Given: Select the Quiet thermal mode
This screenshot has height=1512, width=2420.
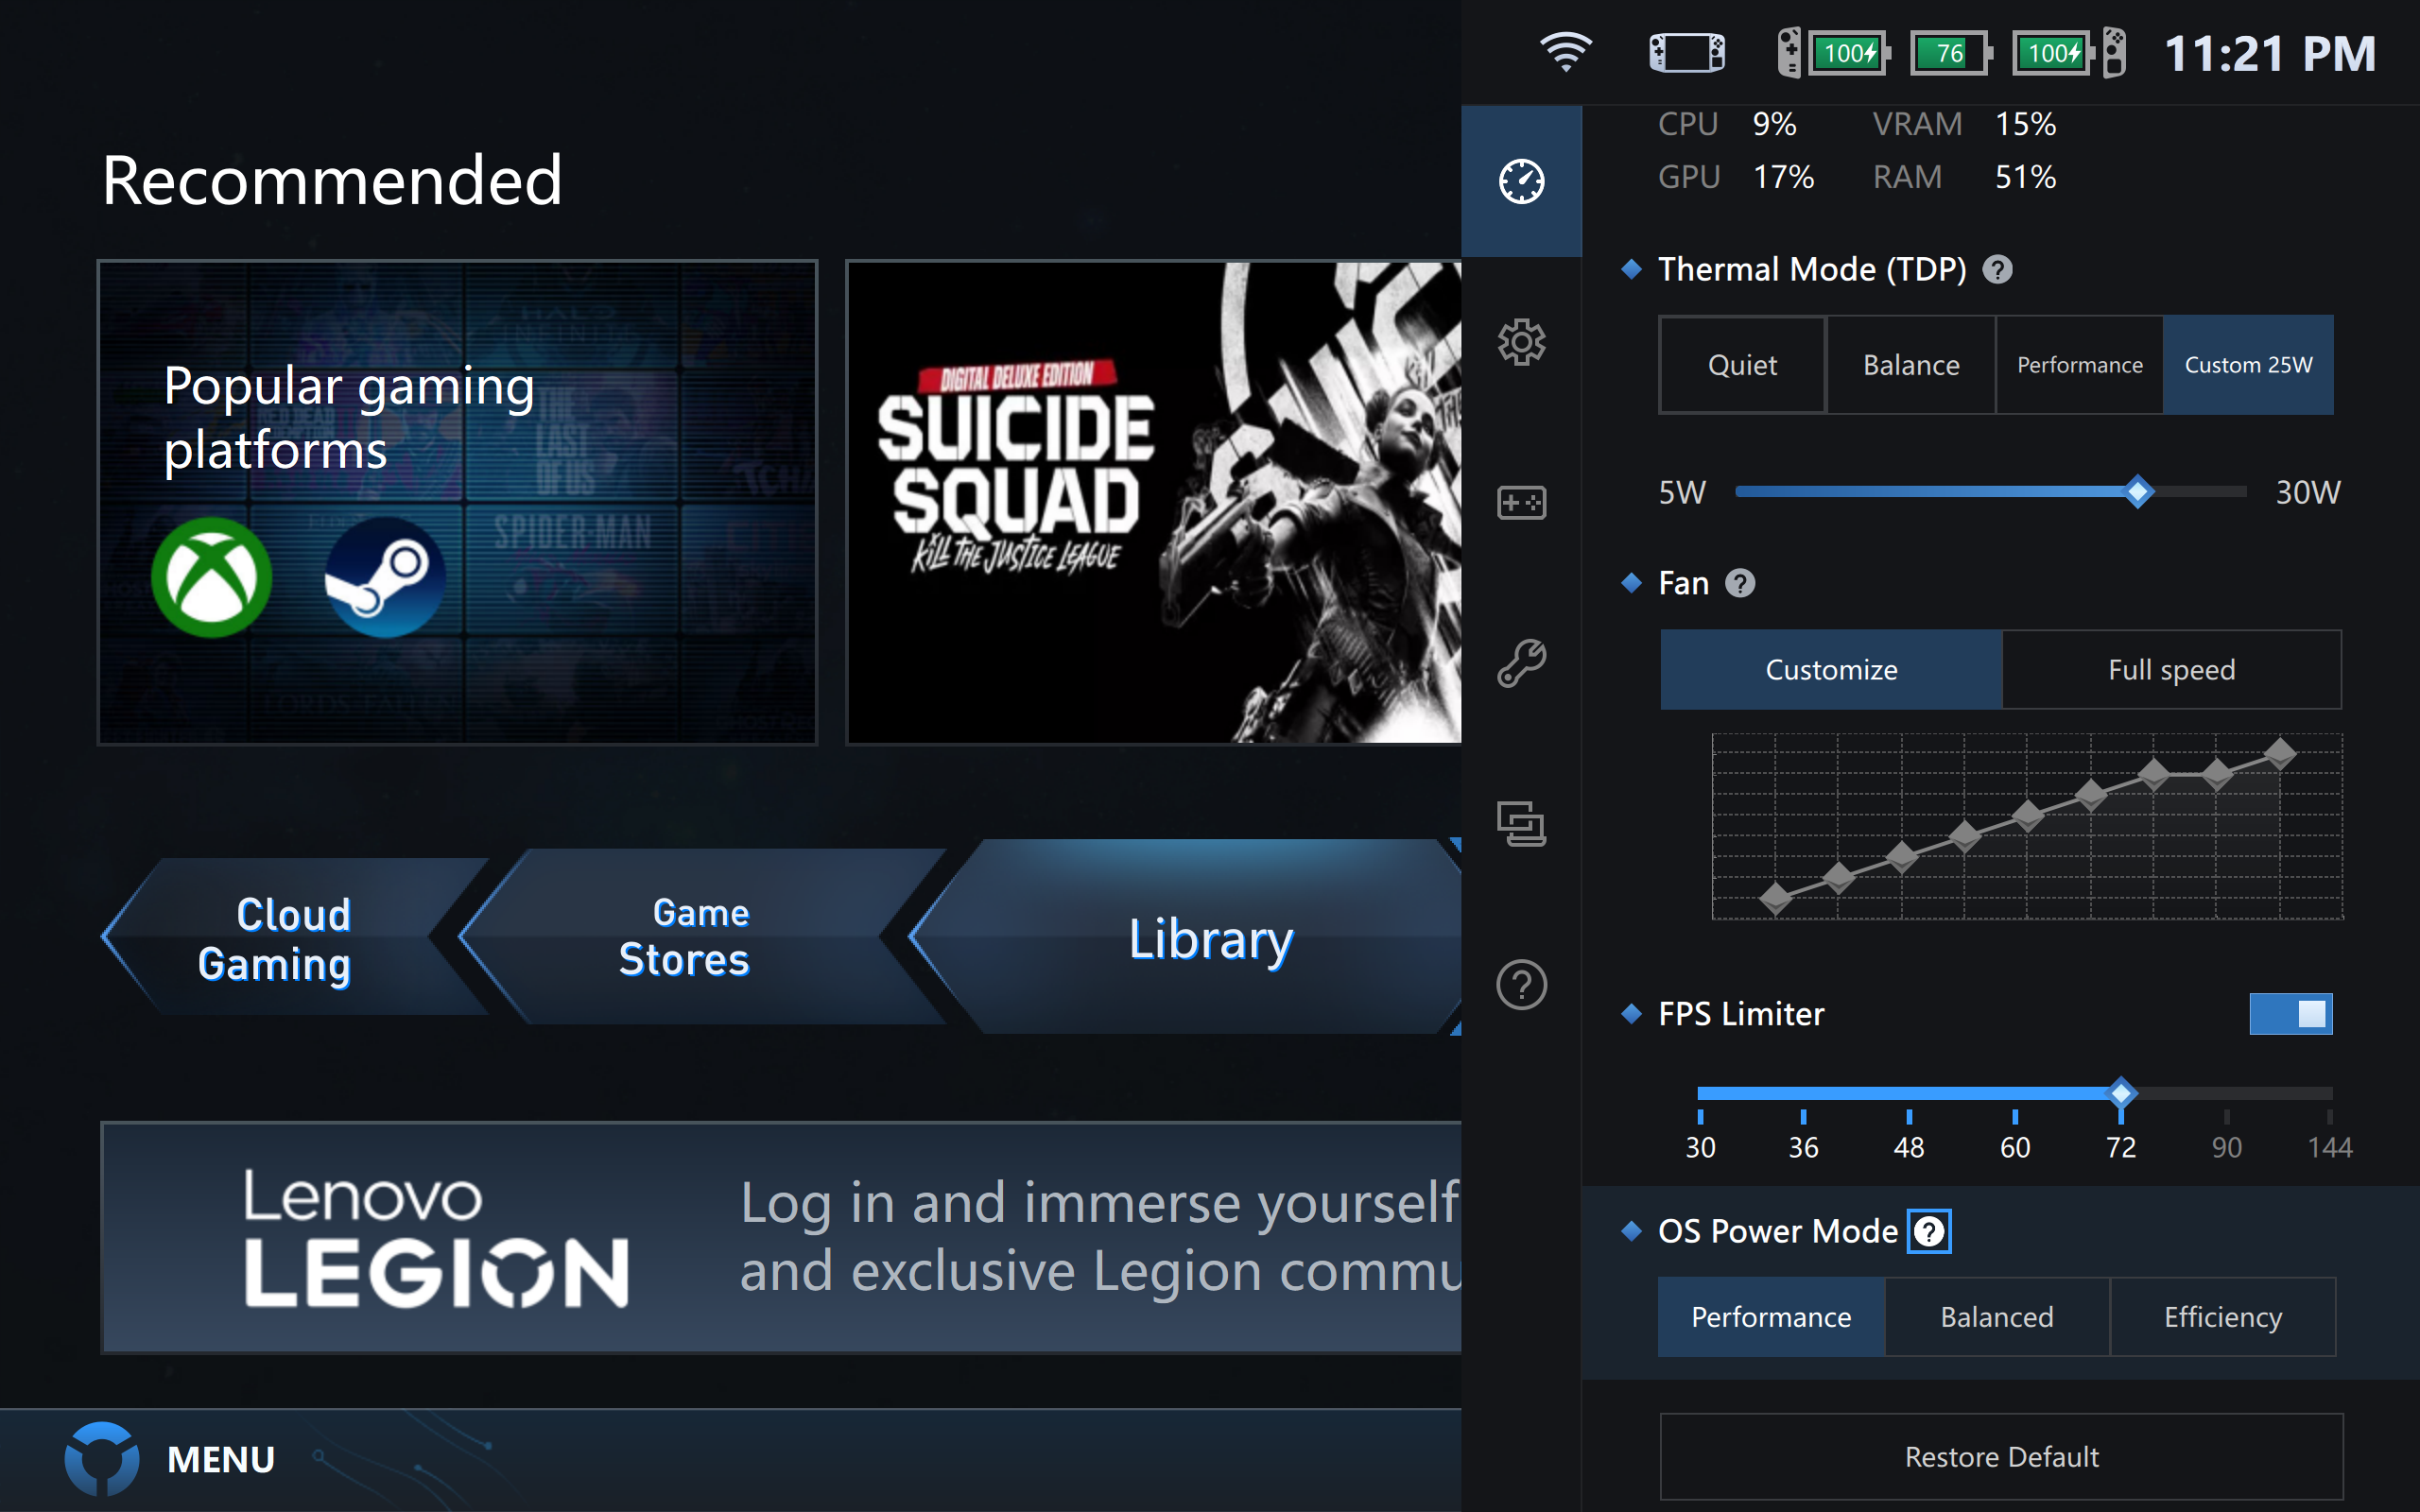Looking at the screenshot, I should 1741,365.
